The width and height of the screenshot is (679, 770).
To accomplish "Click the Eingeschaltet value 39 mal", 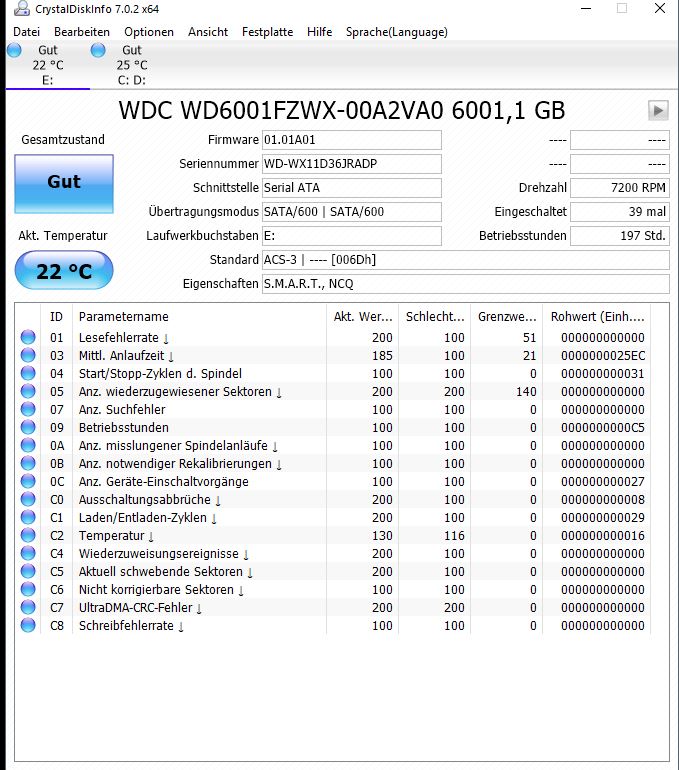I will pos(620,212).
